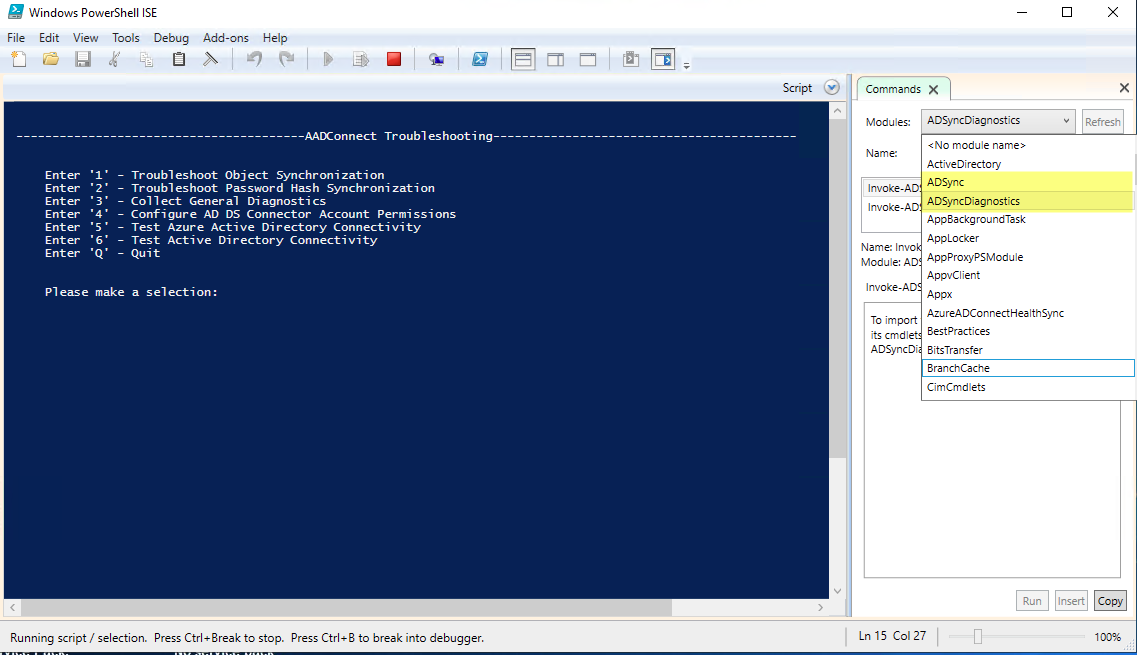The width and height of the screenshot is (1137, 655).
Task: Click horizontal scrollbar left arrow
Action: point(12,607)
